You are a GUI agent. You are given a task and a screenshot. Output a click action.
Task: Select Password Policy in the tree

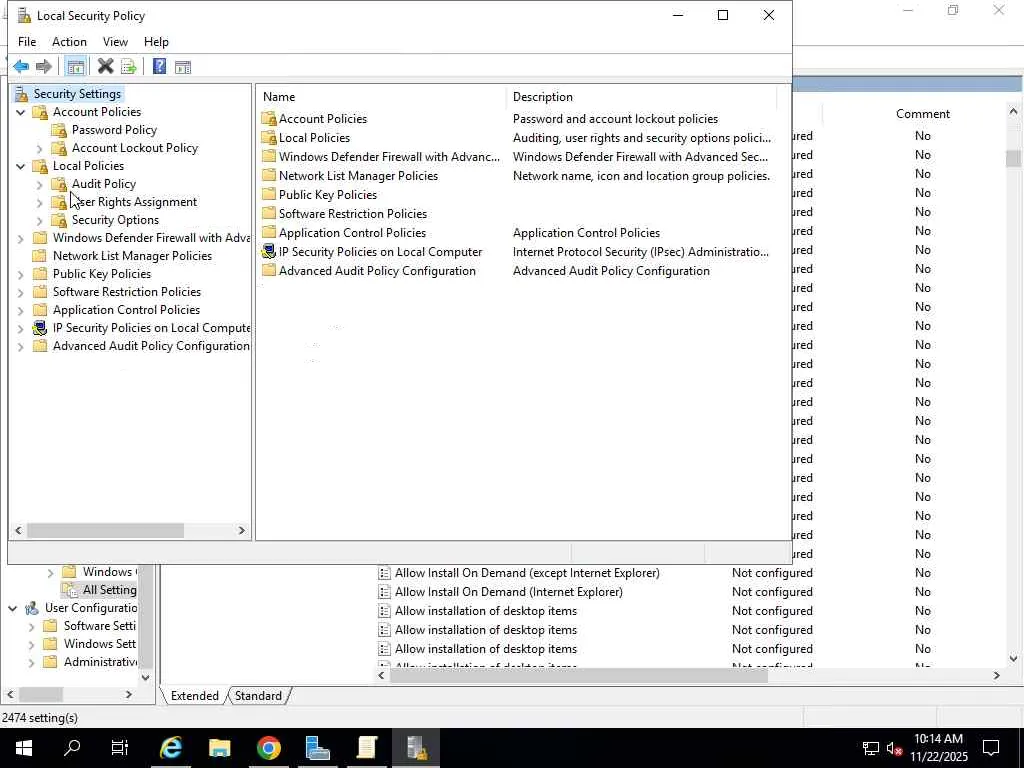pyautogui.click(x=114, y=130)
